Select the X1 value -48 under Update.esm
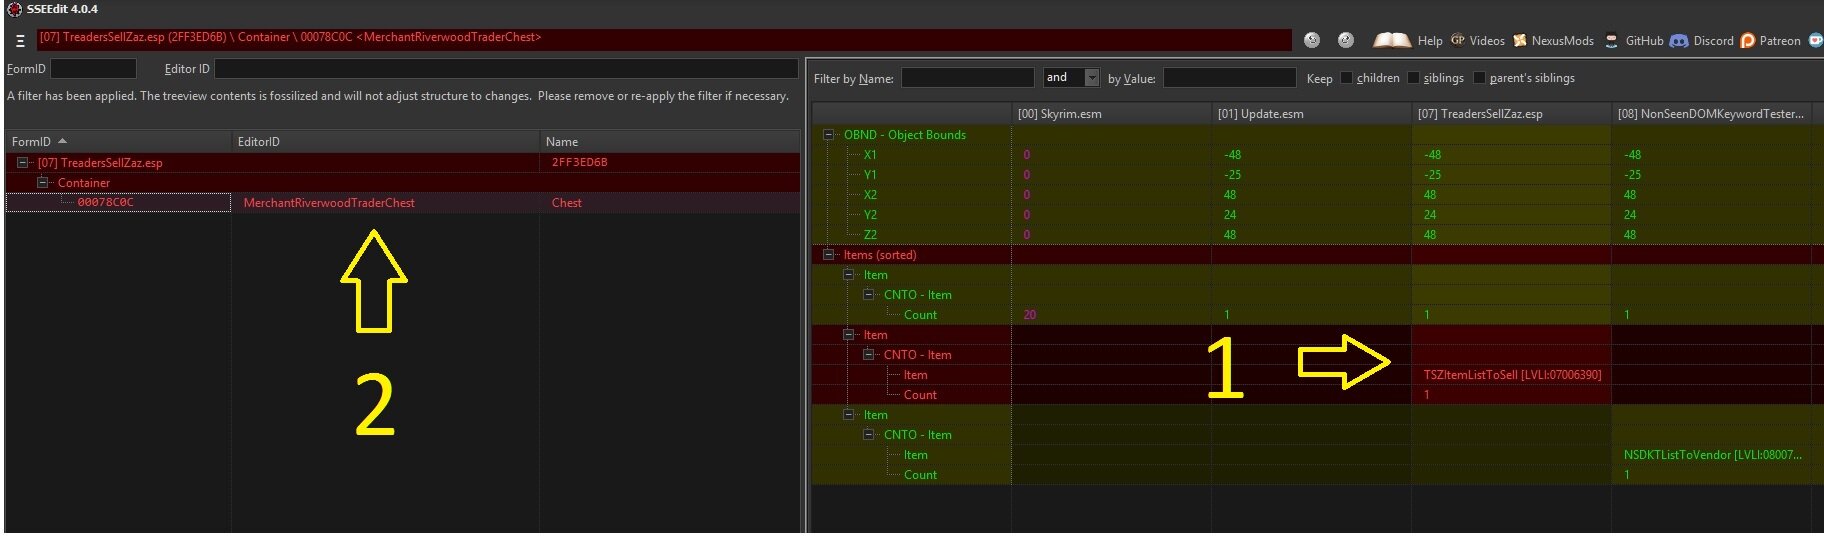This screenshot has width=1824, height=537. point(1232,154)
